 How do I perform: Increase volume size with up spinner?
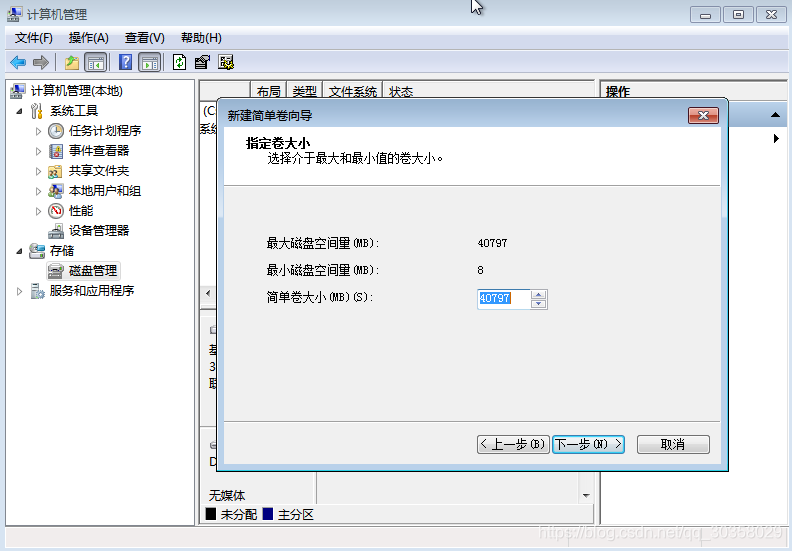coord(539,294)
